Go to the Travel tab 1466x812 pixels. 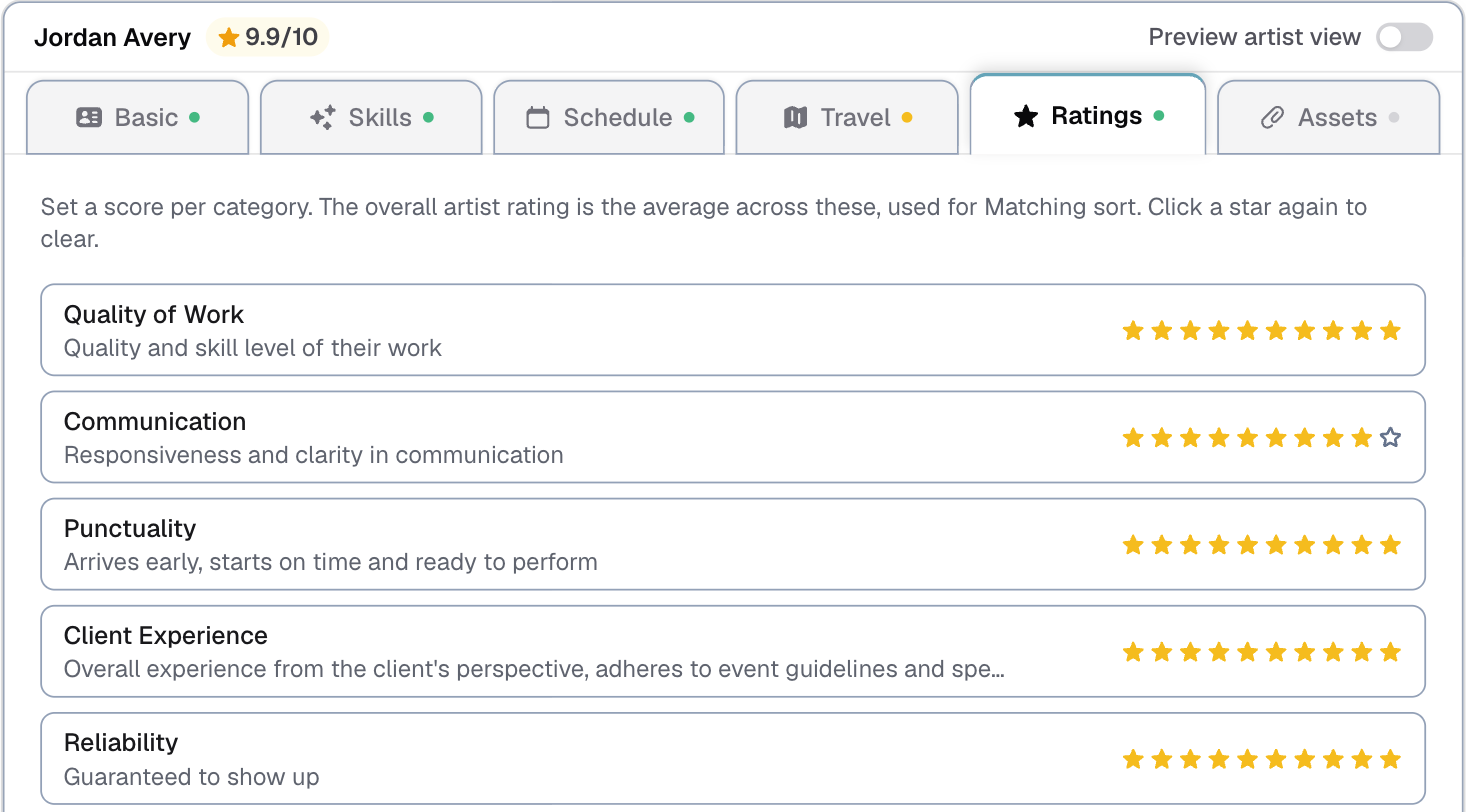click(x=847, y=117)
